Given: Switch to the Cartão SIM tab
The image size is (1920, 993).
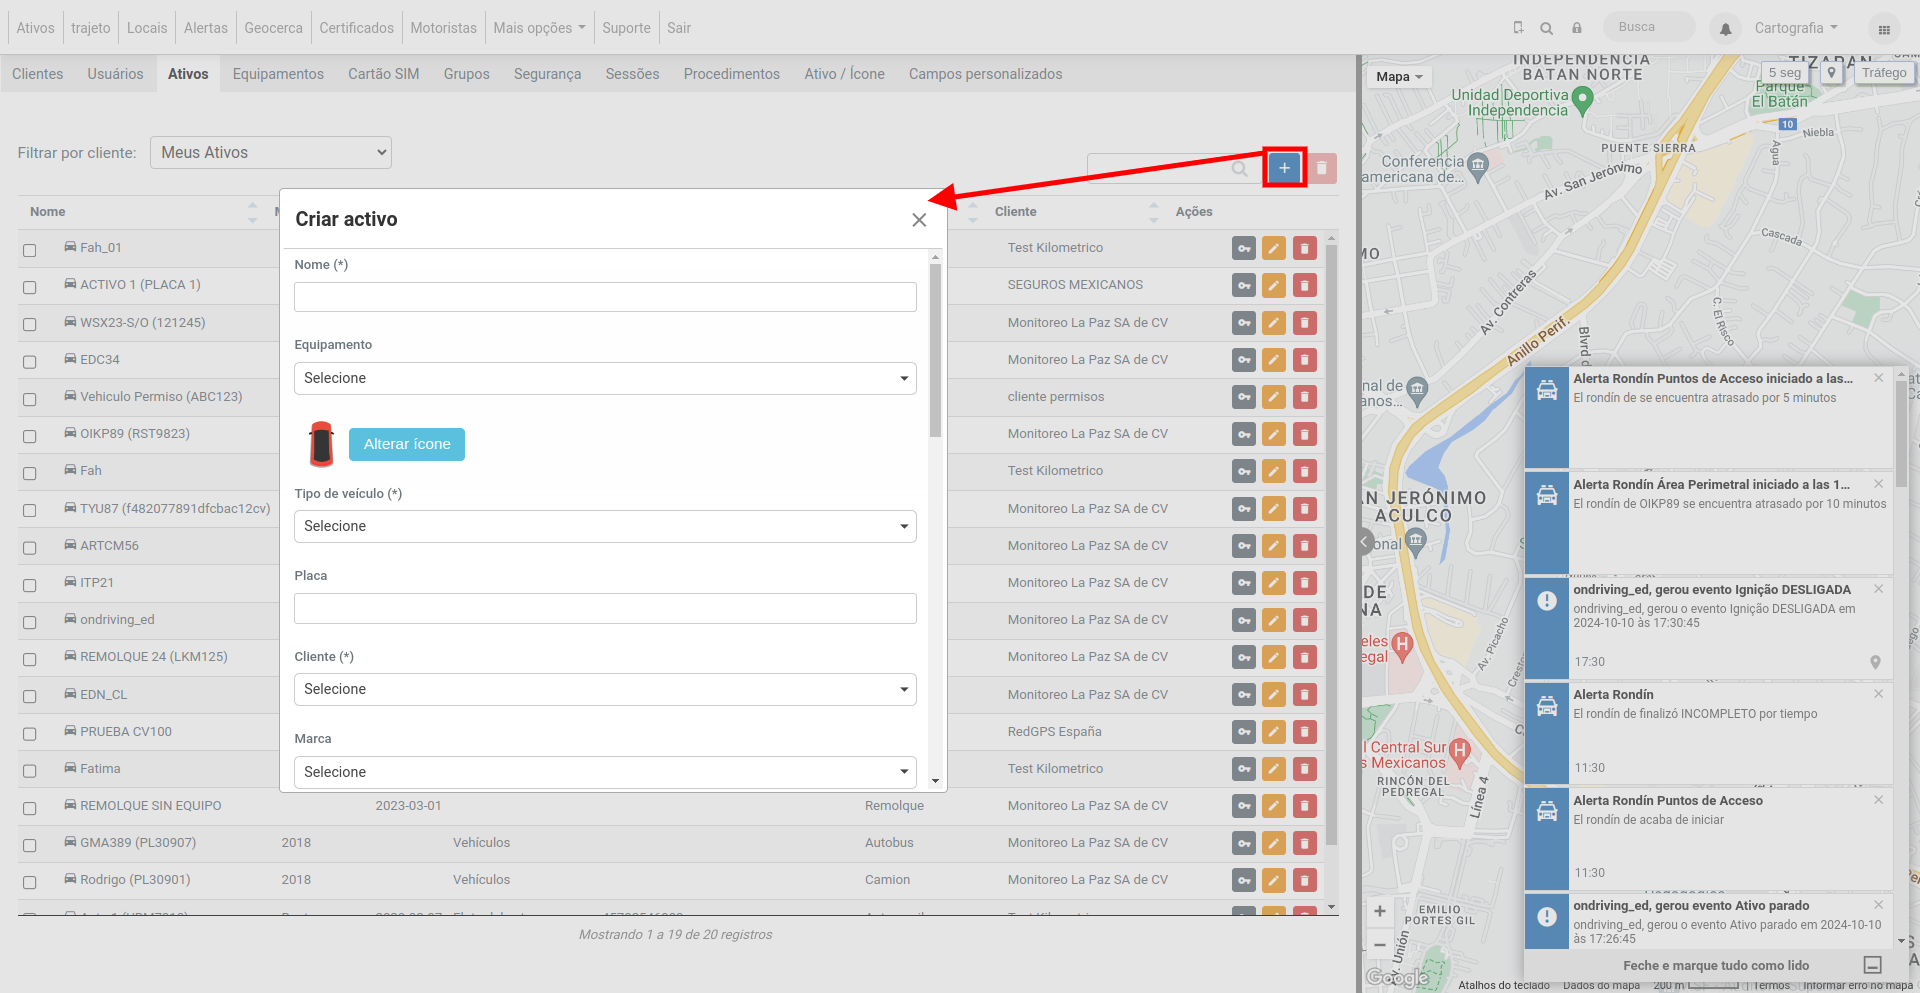Looking at the screenshot, I should click(x=384, y=74).
